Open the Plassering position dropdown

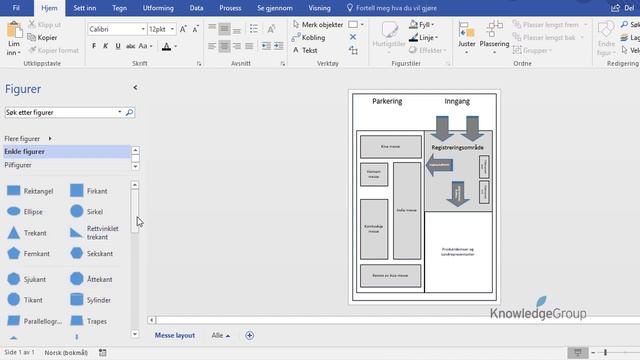pyautogui.click(x=494, y=38)
